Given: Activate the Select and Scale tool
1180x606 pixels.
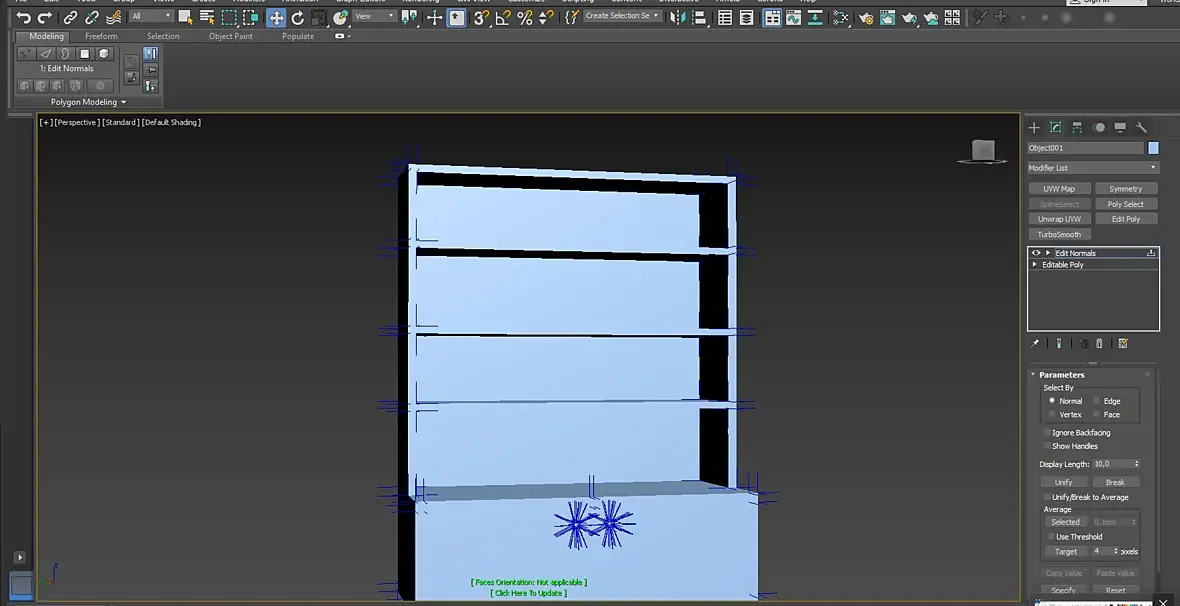Looking at the screenshot, I should coord(319,17).
